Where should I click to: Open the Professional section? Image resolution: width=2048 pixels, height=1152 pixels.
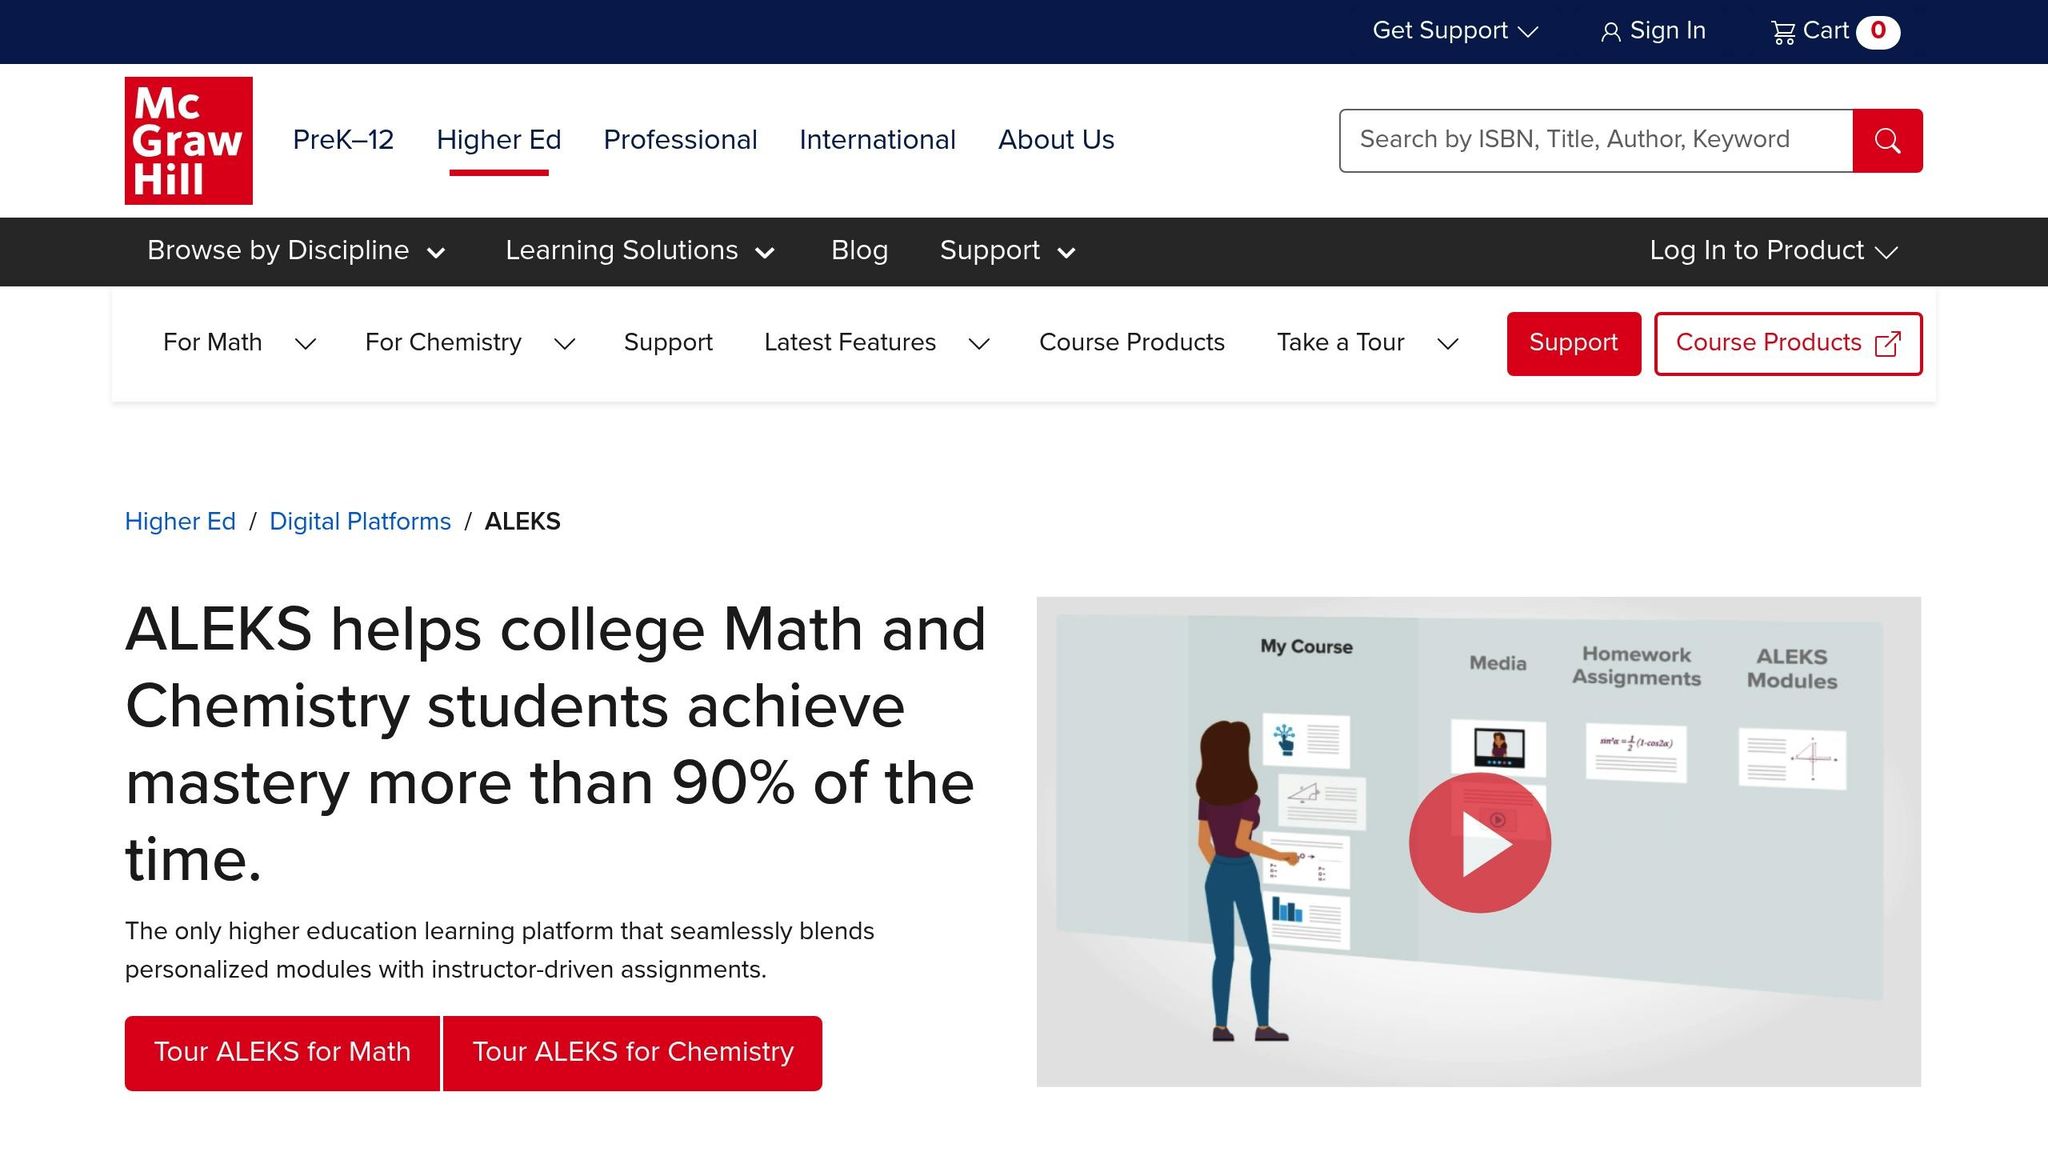click(680, 140)
